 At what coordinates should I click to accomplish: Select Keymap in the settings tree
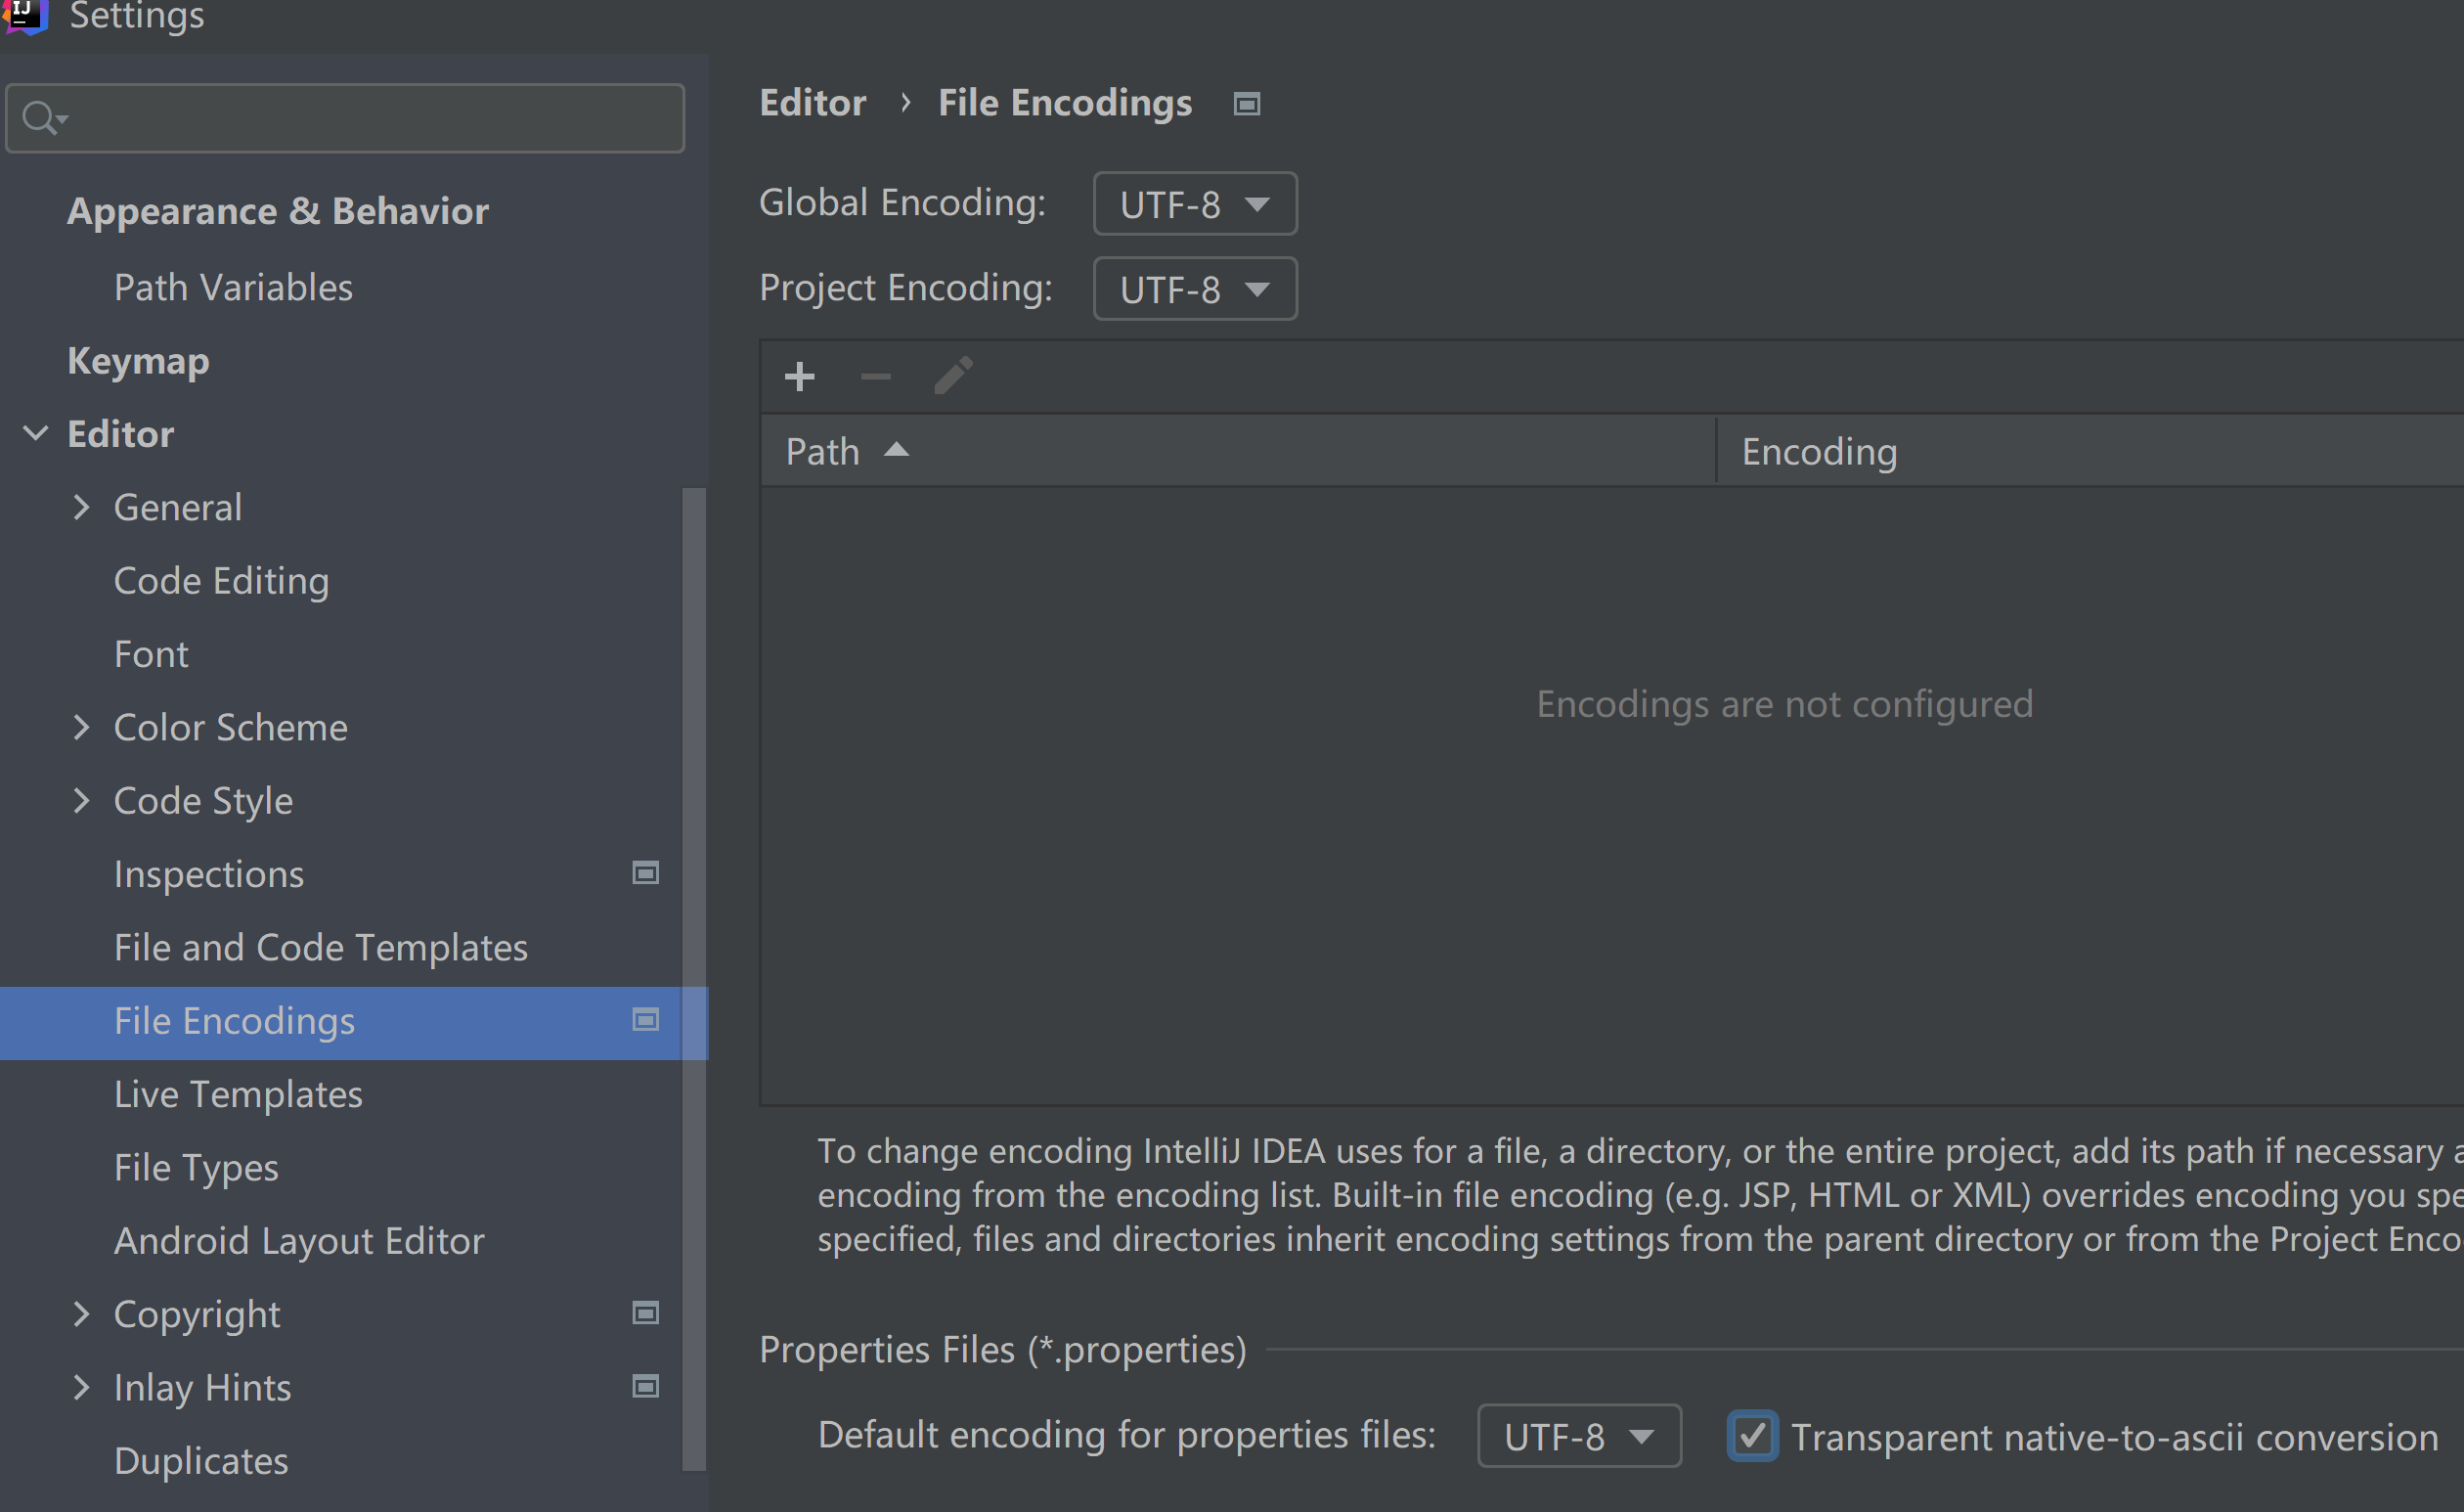[138, 361]
